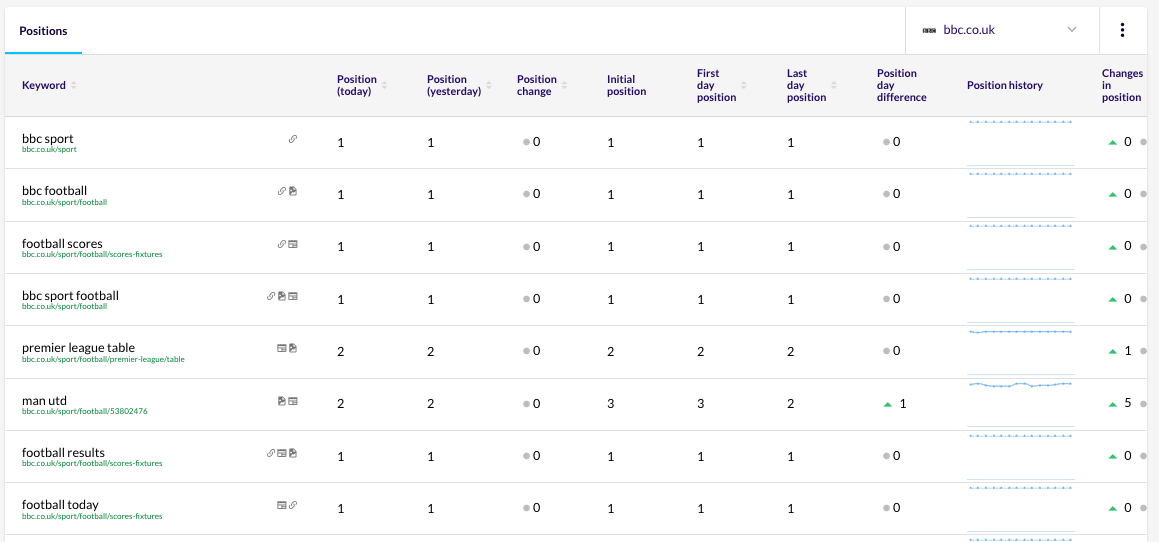
Task: Click Initial position value 3 for man utd
Action: (611, 404)
